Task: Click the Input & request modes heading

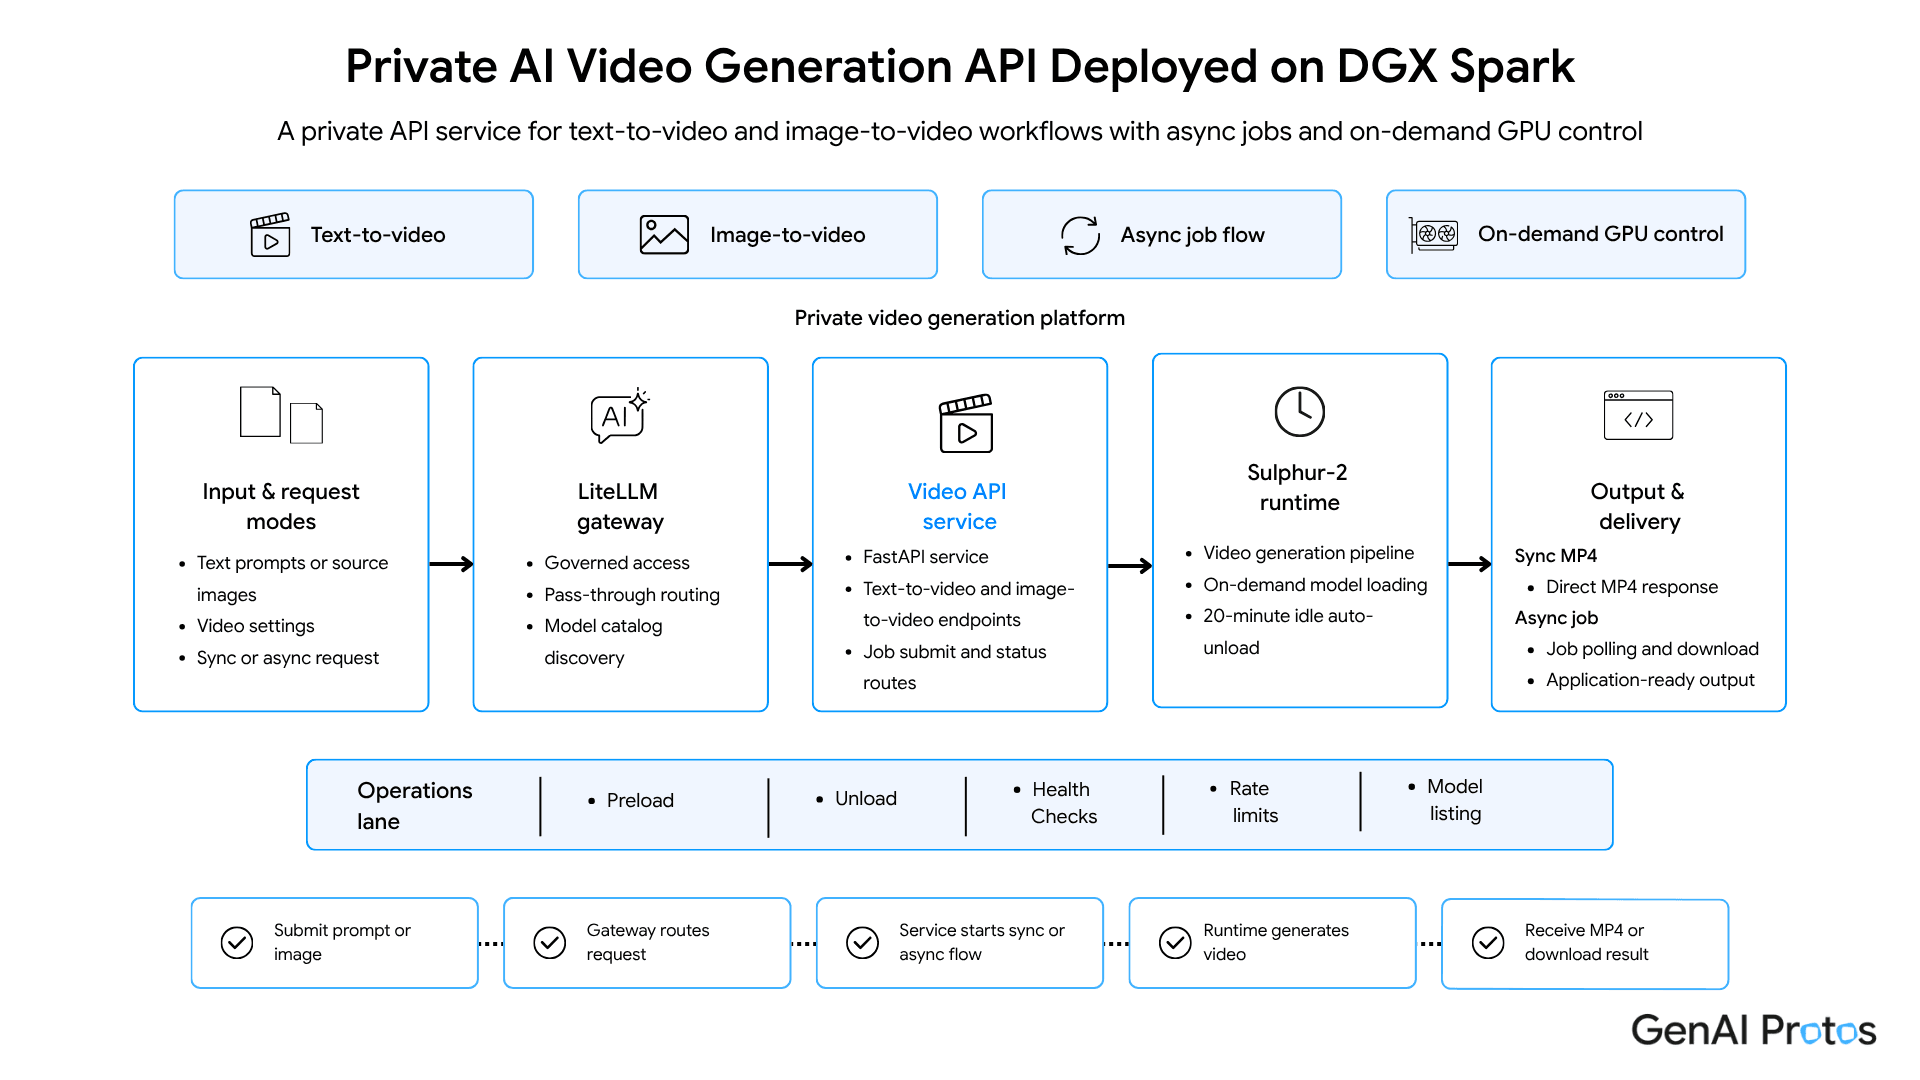Action: (281, 506)
